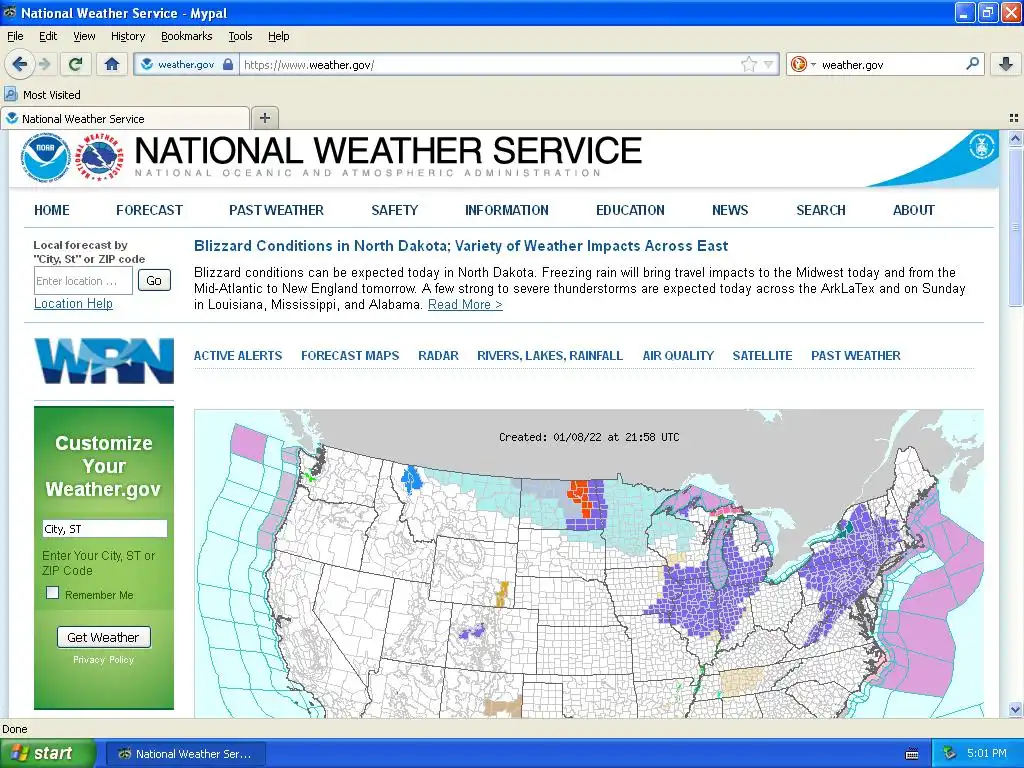Click the browser Back arrow button
This screenshot has width=1024, height=768.
pos(20,64)
